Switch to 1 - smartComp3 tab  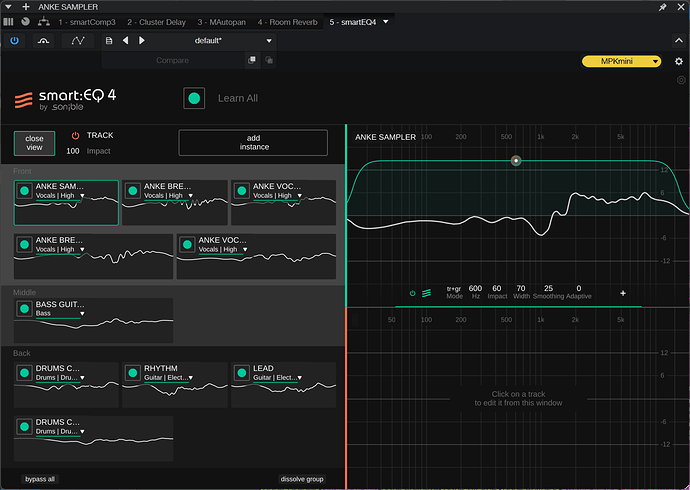point(87,22)
